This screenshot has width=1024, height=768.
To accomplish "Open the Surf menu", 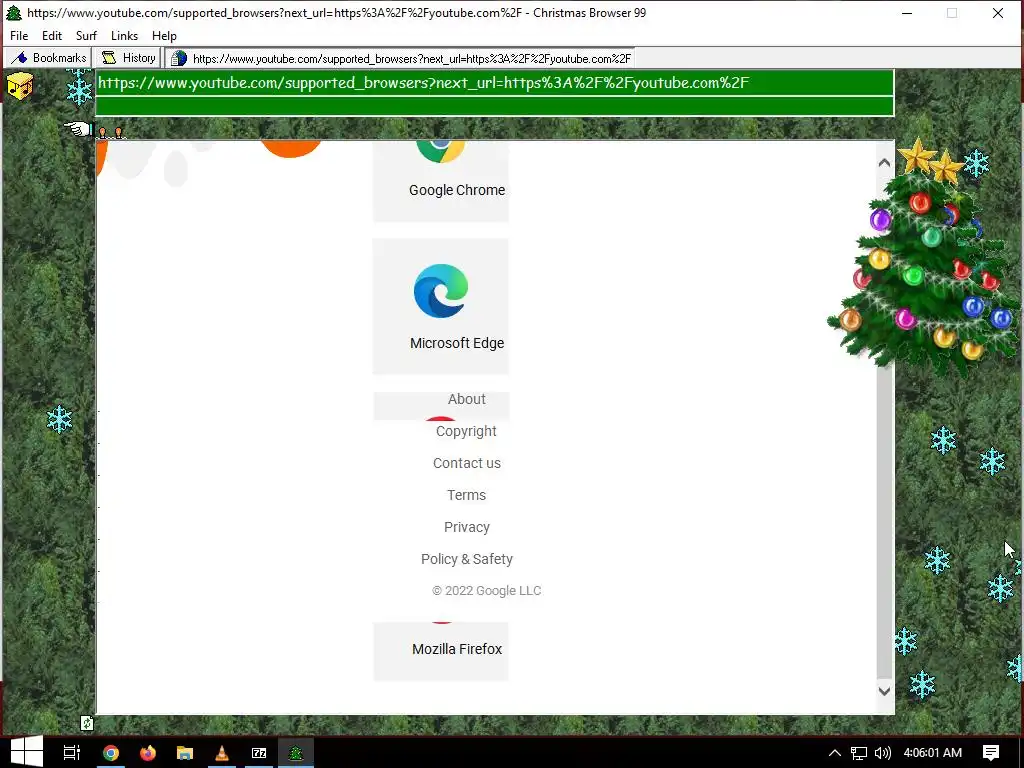I will point(86,36).
